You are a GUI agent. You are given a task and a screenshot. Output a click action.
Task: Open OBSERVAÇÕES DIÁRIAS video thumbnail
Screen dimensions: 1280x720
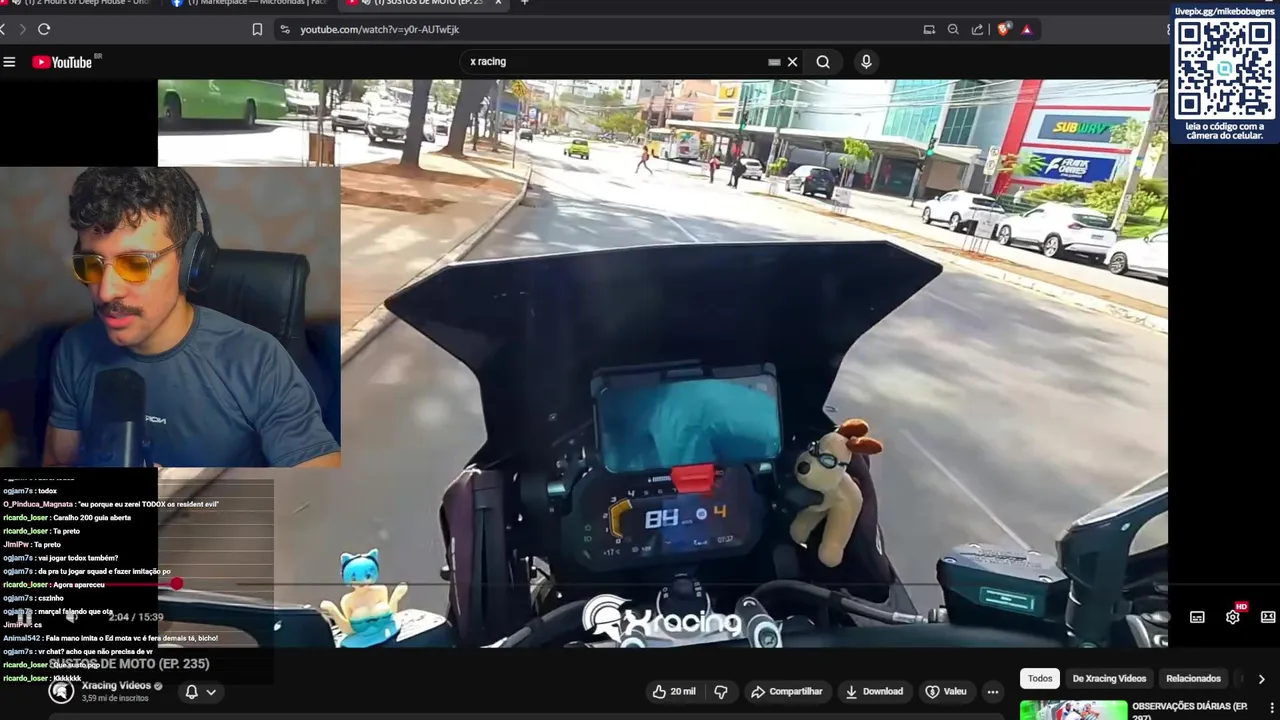[x=1073, y=710]
